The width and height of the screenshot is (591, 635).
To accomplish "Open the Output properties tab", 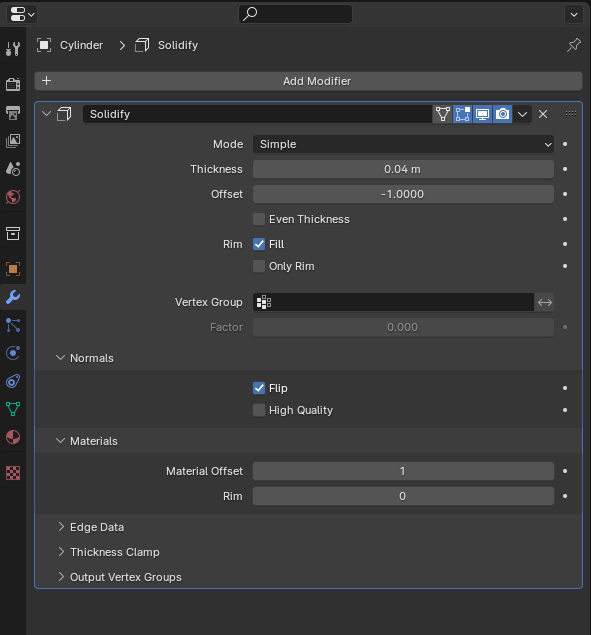I will pos(13,113).
